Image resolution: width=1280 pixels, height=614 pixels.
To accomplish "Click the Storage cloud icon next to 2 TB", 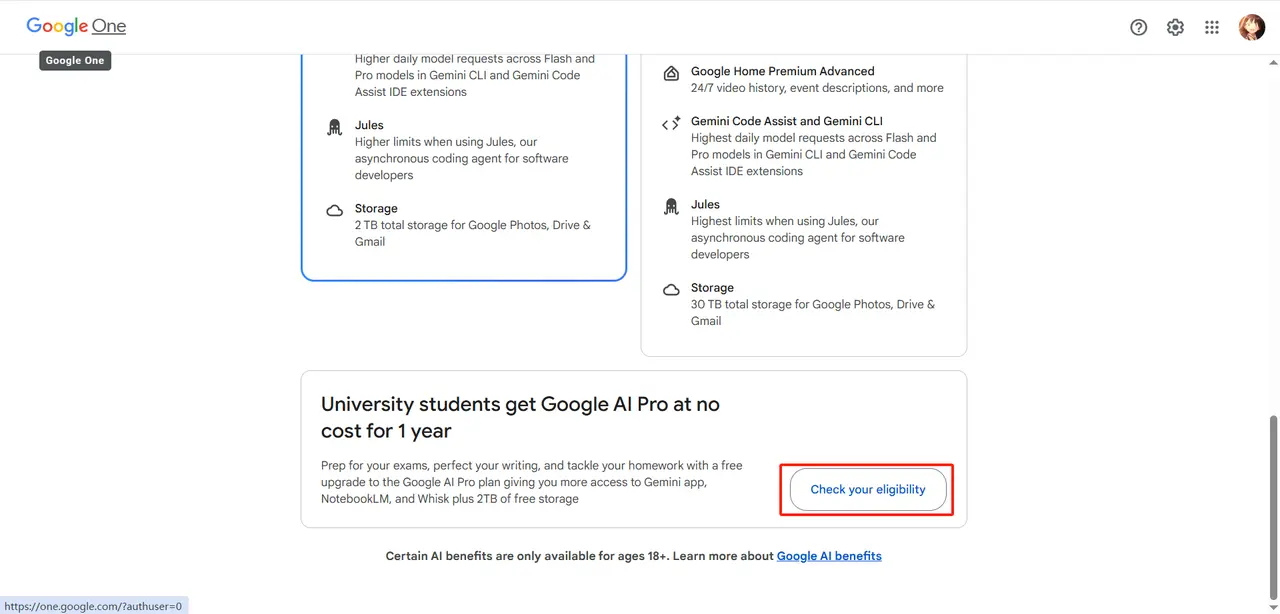I will (x=334, y=210).
